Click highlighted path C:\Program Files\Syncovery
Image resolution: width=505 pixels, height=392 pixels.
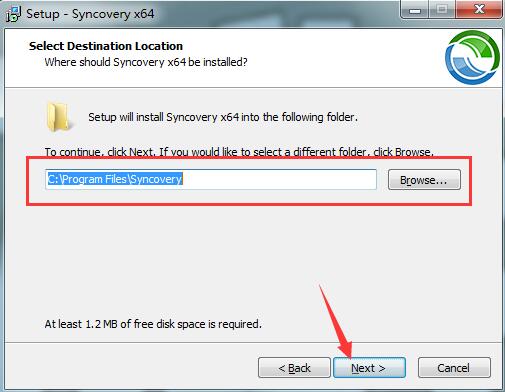(115, 179)
